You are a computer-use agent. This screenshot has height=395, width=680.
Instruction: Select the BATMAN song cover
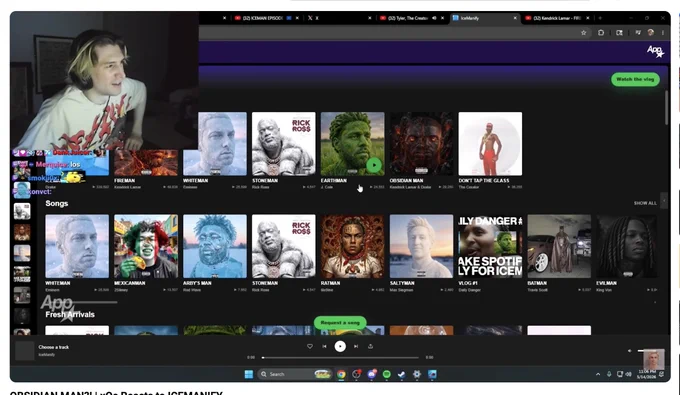pos(559,246)
